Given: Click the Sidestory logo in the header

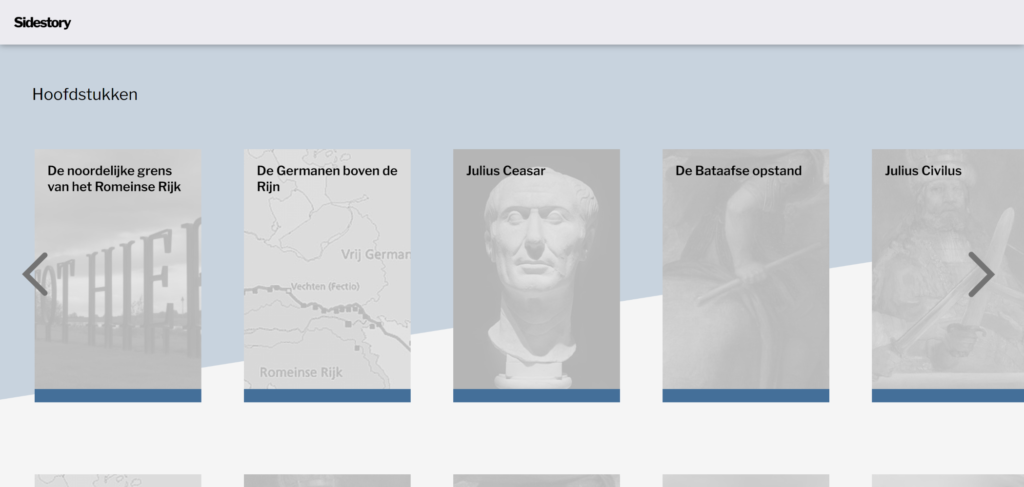Looking at the screenshot, I should click(x=42, y=22).
